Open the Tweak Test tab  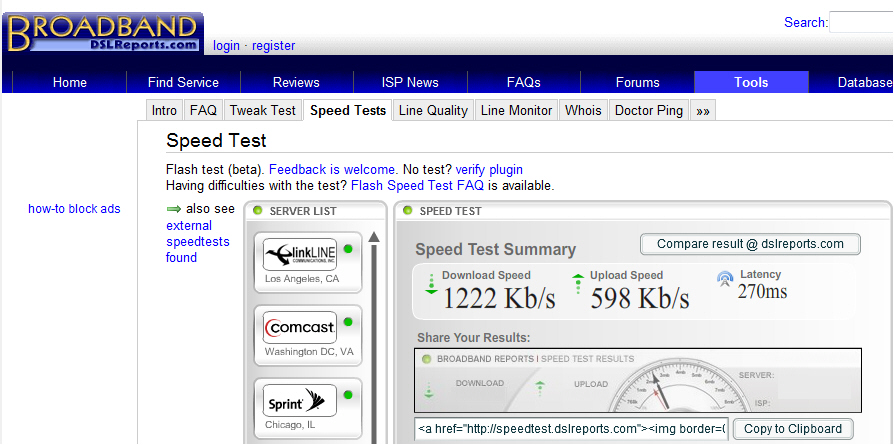point(263,111)
